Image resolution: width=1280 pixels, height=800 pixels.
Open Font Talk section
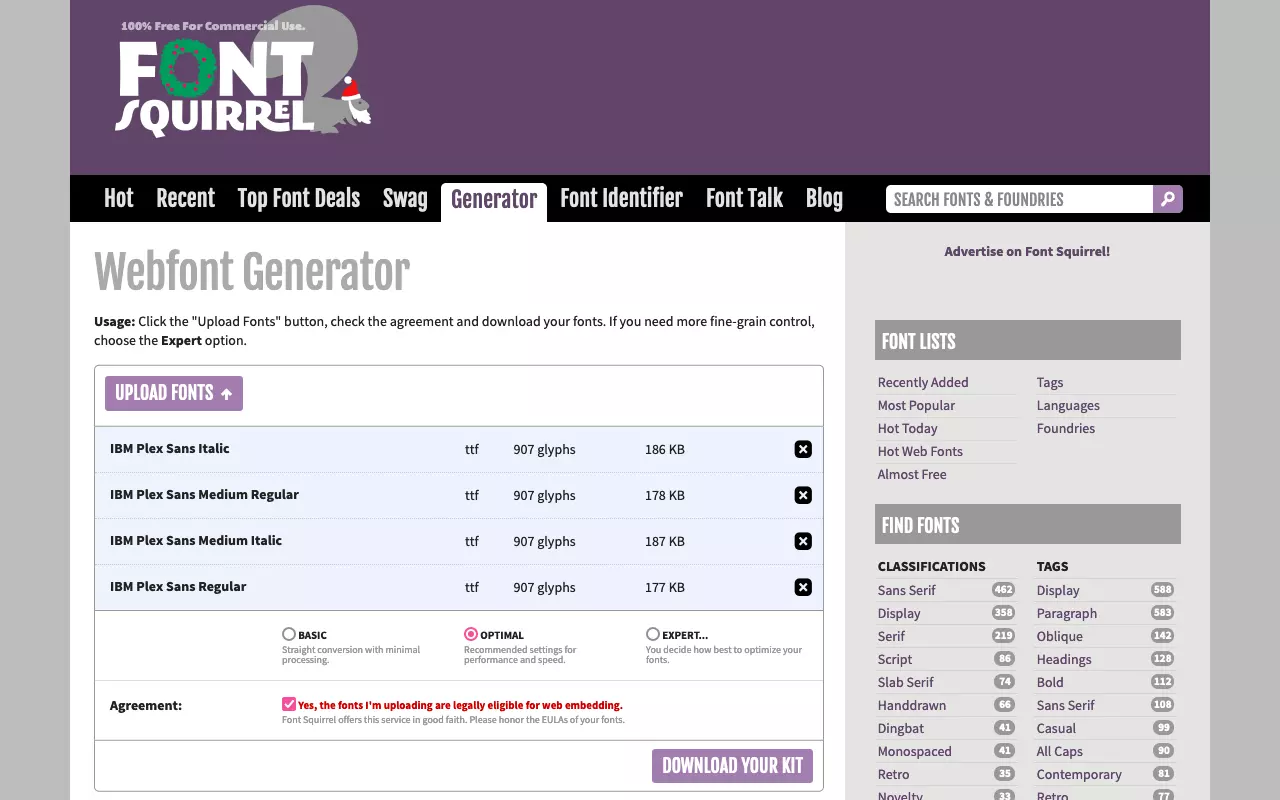click(744, 198)
